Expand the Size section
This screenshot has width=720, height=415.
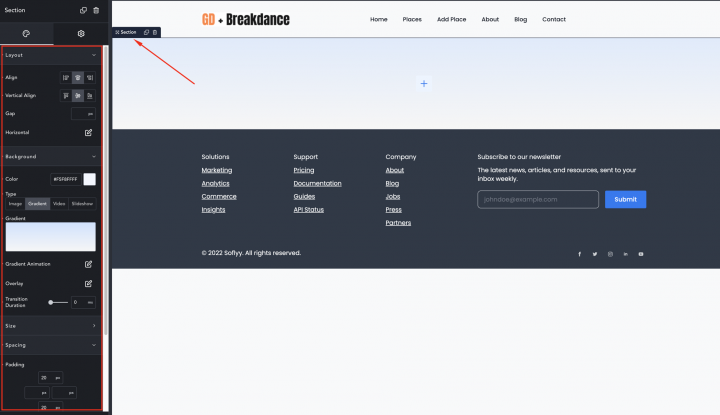[94, 325]
